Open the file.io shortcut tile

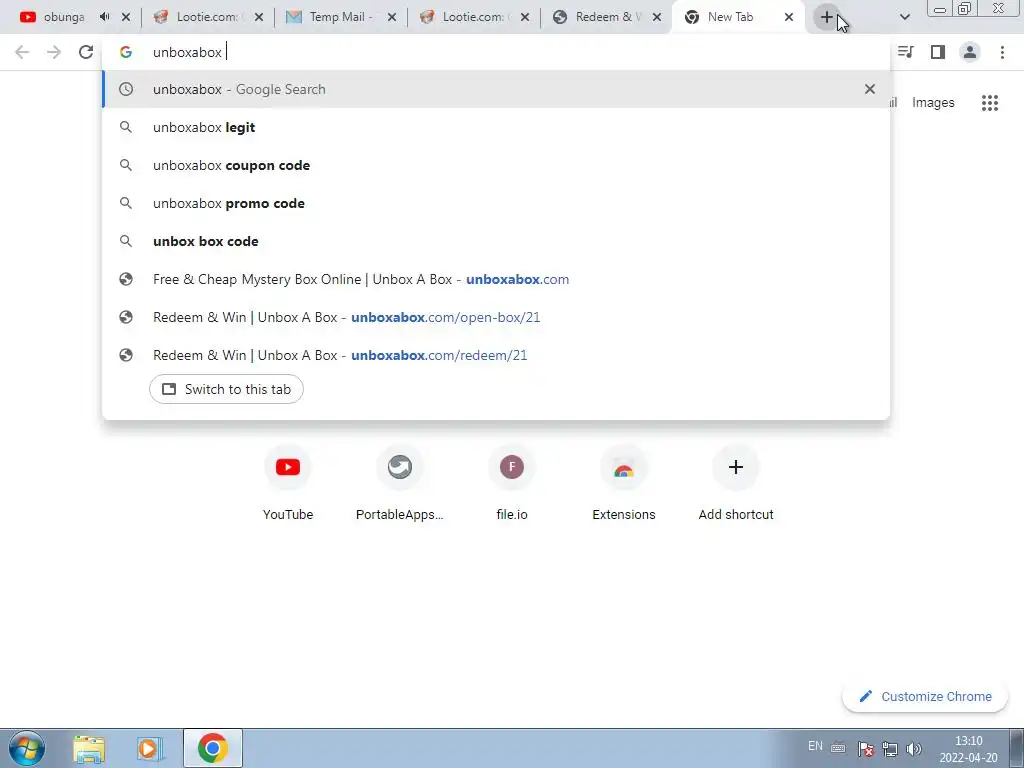tap(512, 483)
